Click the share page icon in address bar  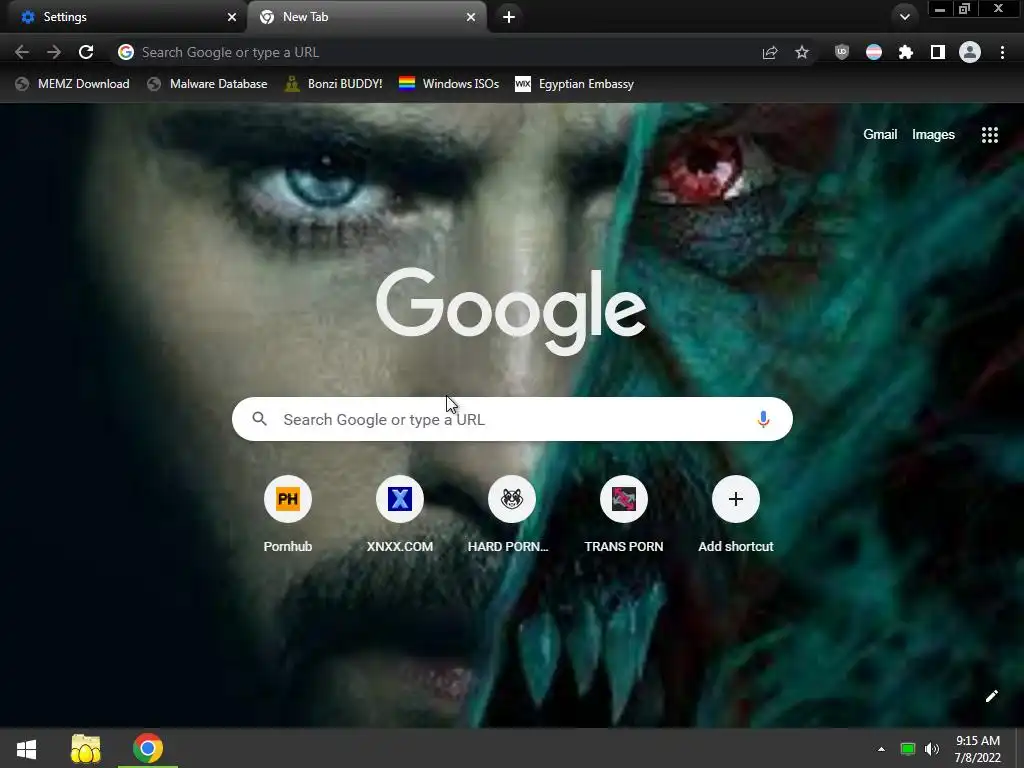[770, 52]
